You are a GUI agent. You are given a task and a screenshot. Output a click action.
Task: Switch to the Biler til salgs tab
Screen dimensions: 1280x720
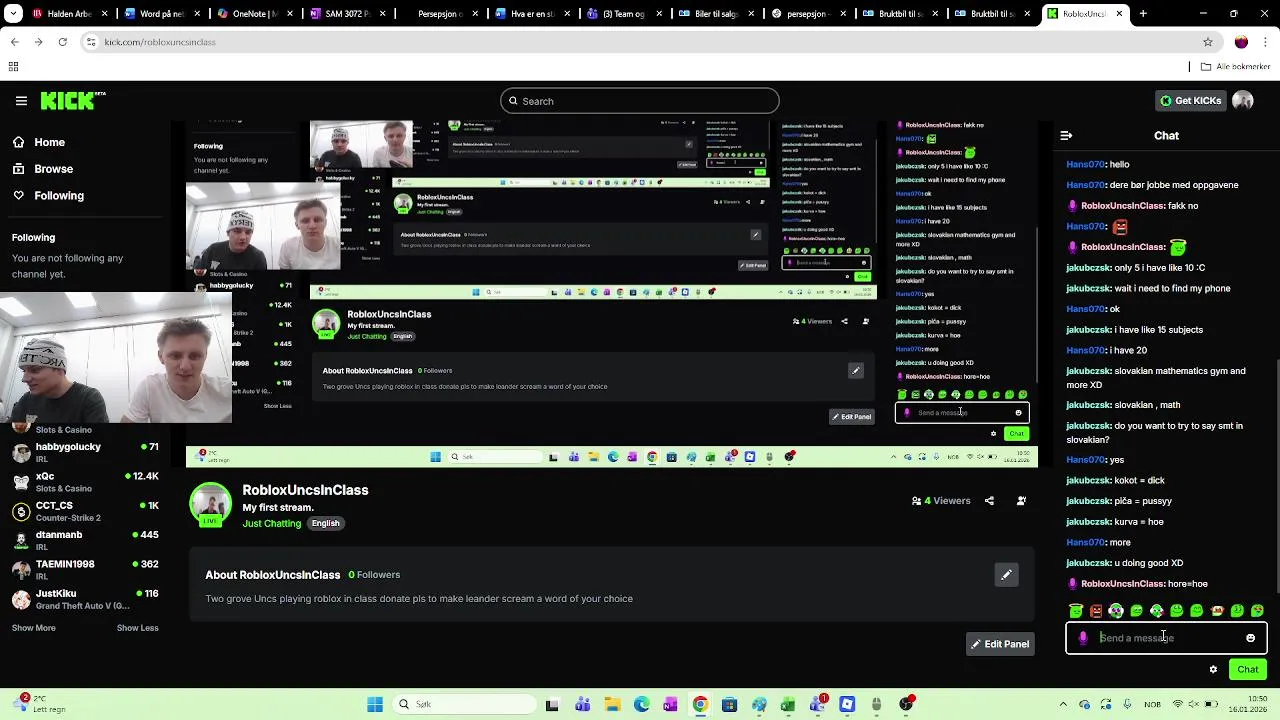click(x=715, y=14)
